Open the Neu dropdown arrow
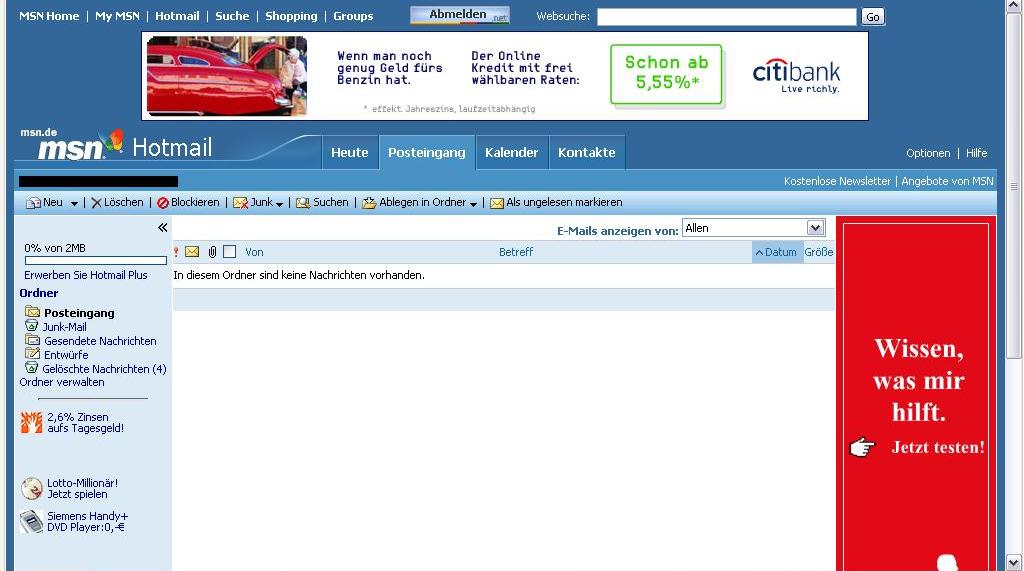This screenshot has width=1024, height=571. 74,204
